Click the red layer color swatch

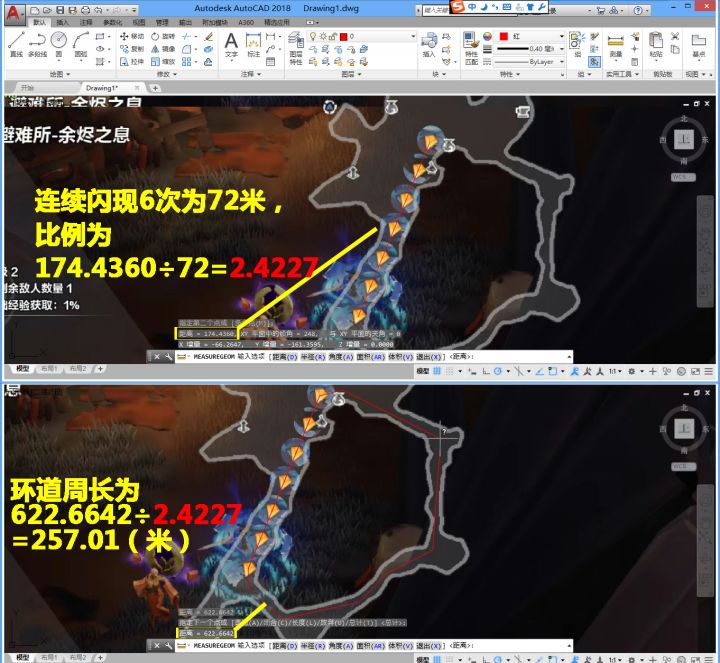(343, 36)
